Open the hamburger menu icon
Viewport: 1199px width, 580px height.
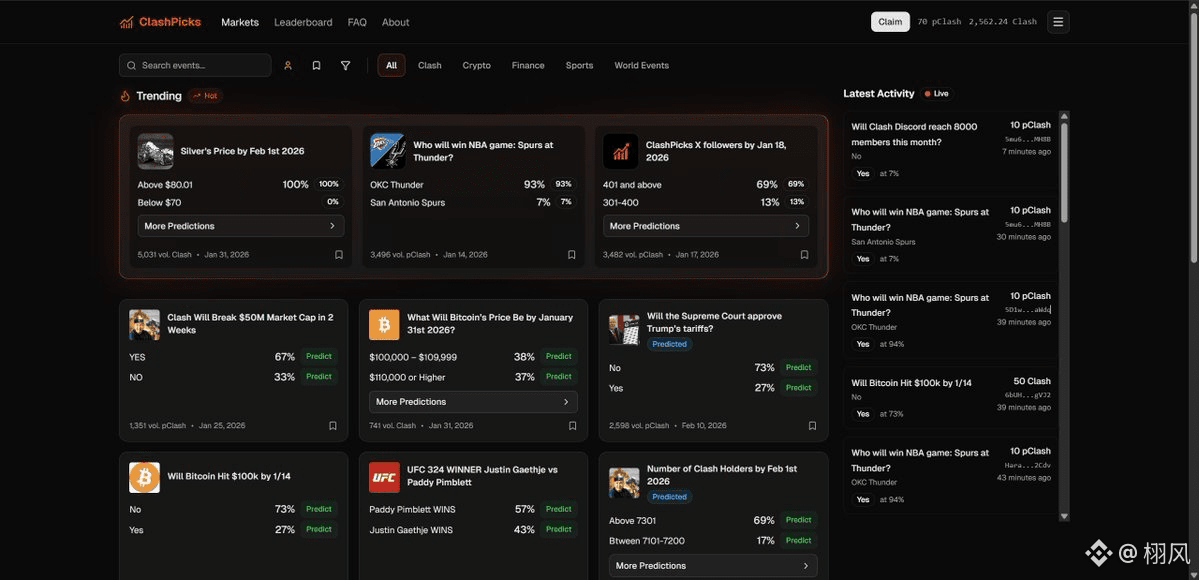click(x=1058, y=22)
